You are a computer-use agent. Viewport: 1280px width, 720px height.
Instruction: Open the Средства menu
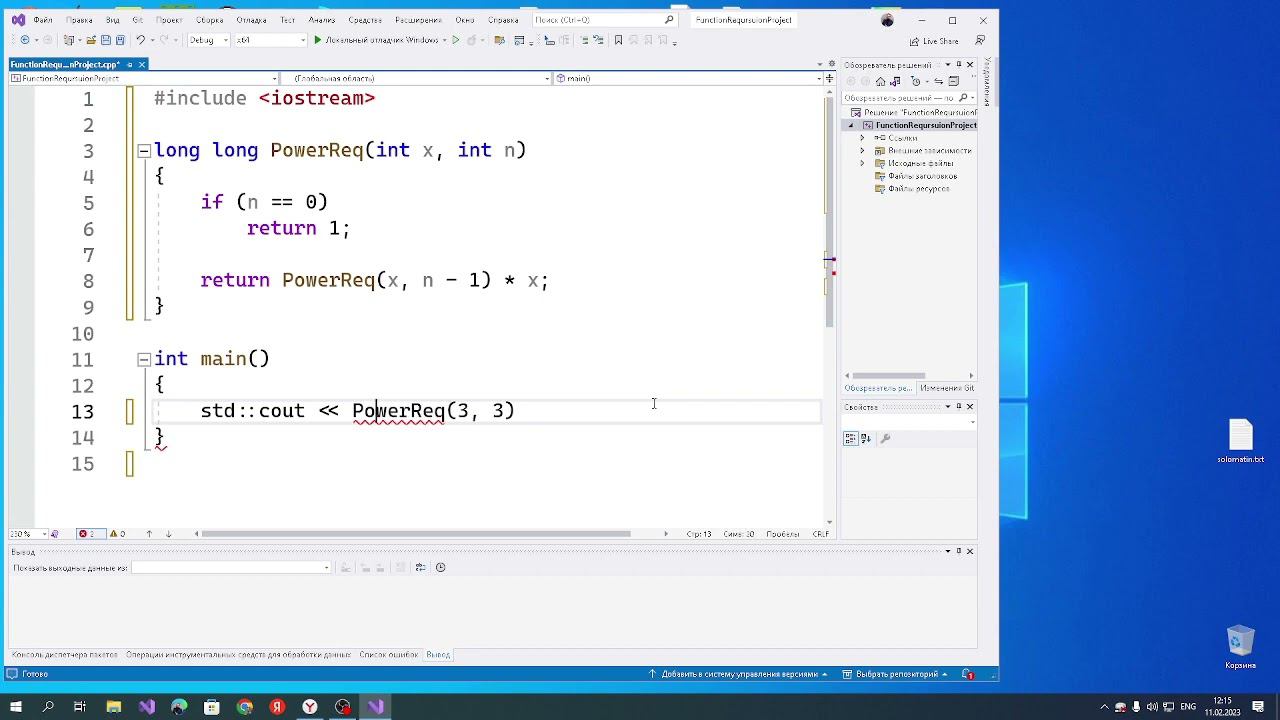point(365,20)
